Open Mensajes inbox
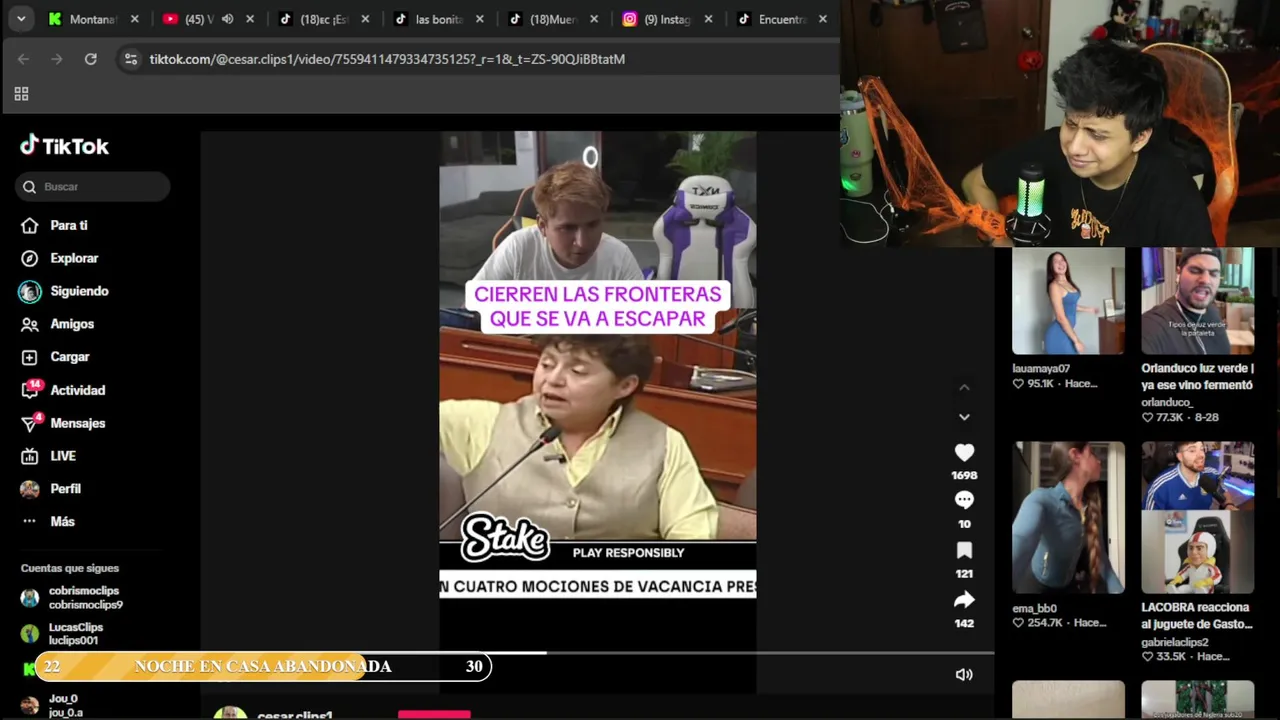Image resolution: width=1280 pixels, height=720 pixels. (x=63, y=423)
